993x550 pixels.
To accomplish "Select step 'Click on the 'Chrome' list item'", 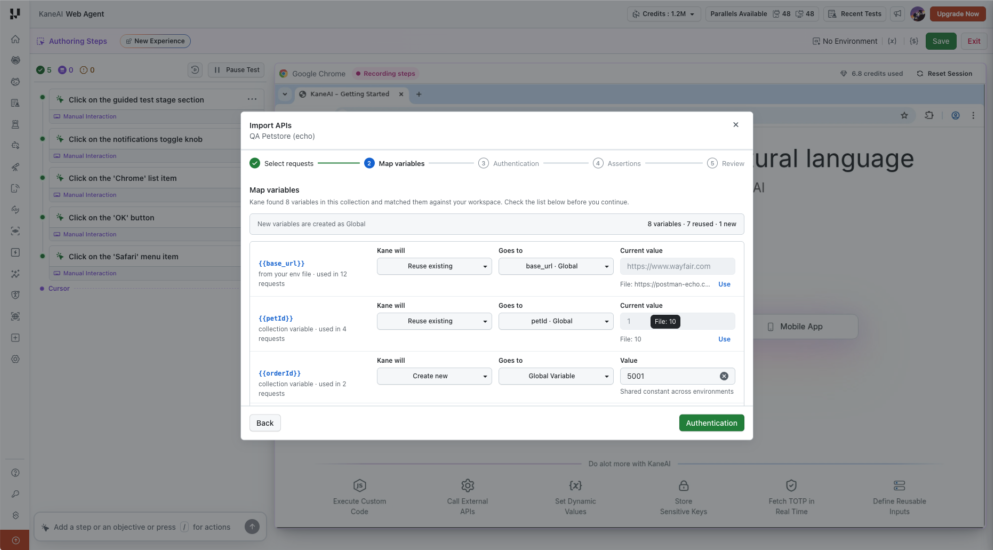I will [x=122, y=178].
